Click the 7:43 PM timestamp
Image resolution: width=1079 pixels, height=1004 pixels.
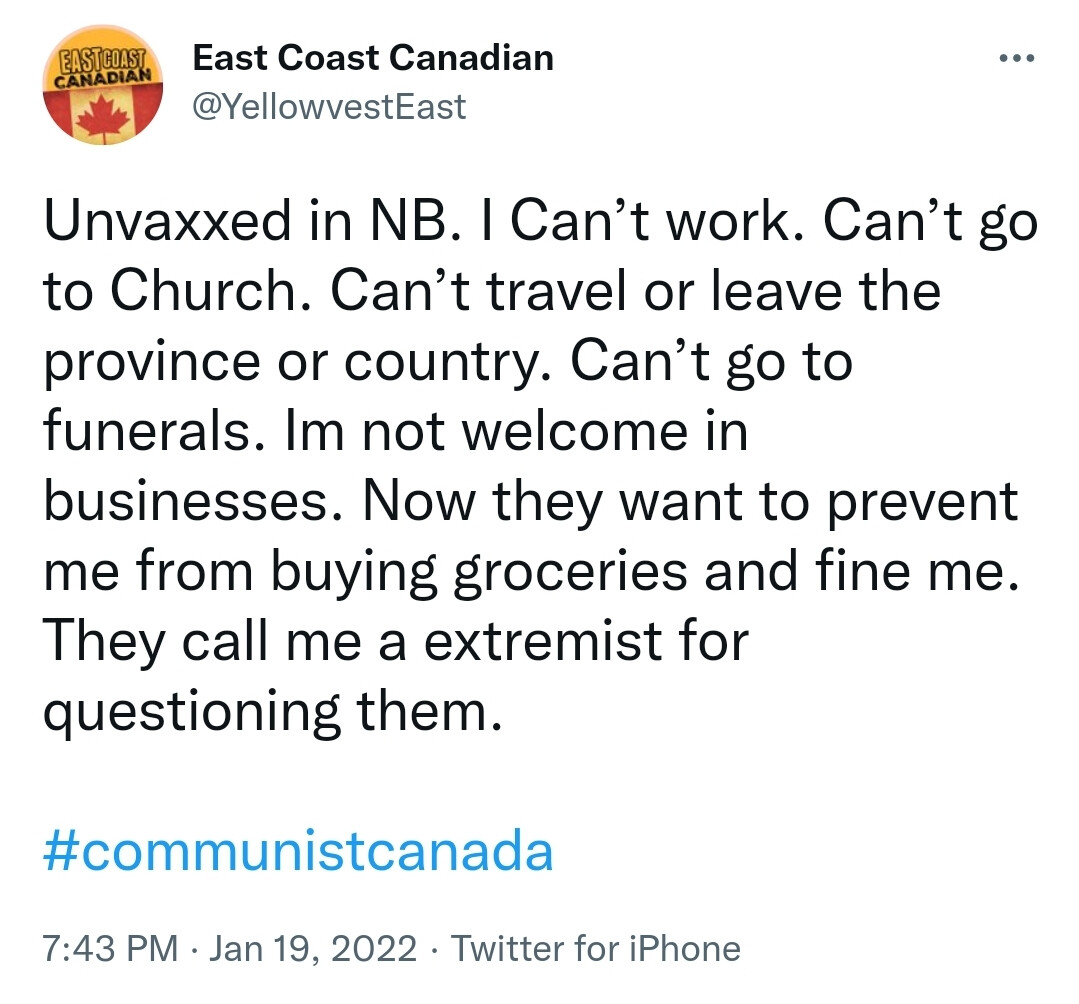(110, 948)
